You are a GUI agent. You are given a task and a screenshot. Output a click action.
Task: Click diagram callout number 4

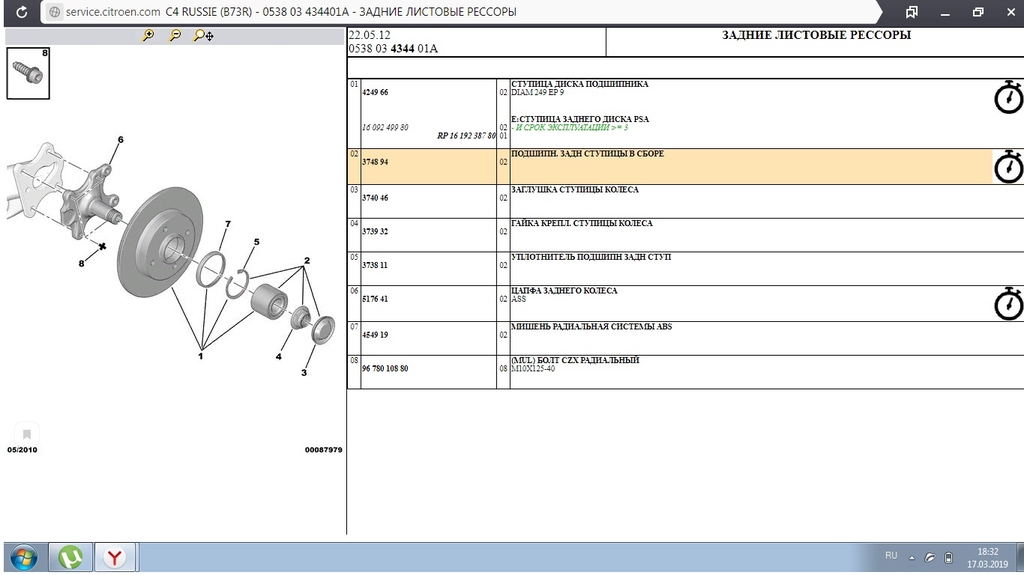click(279, 357)
